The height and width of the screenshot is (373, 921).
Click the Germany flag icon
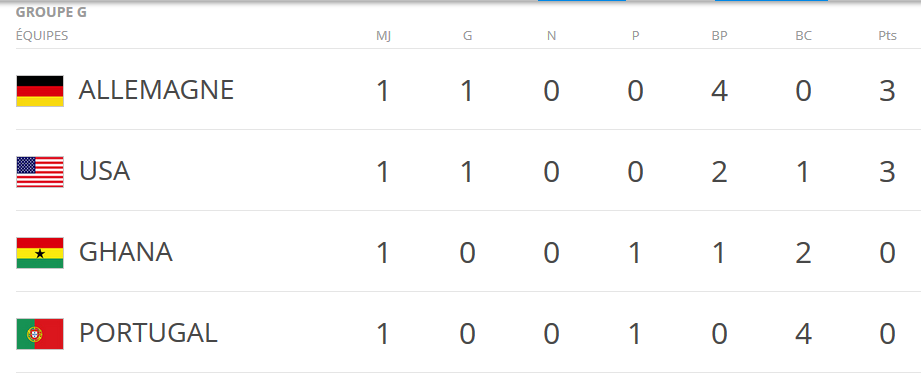(39, 91)
